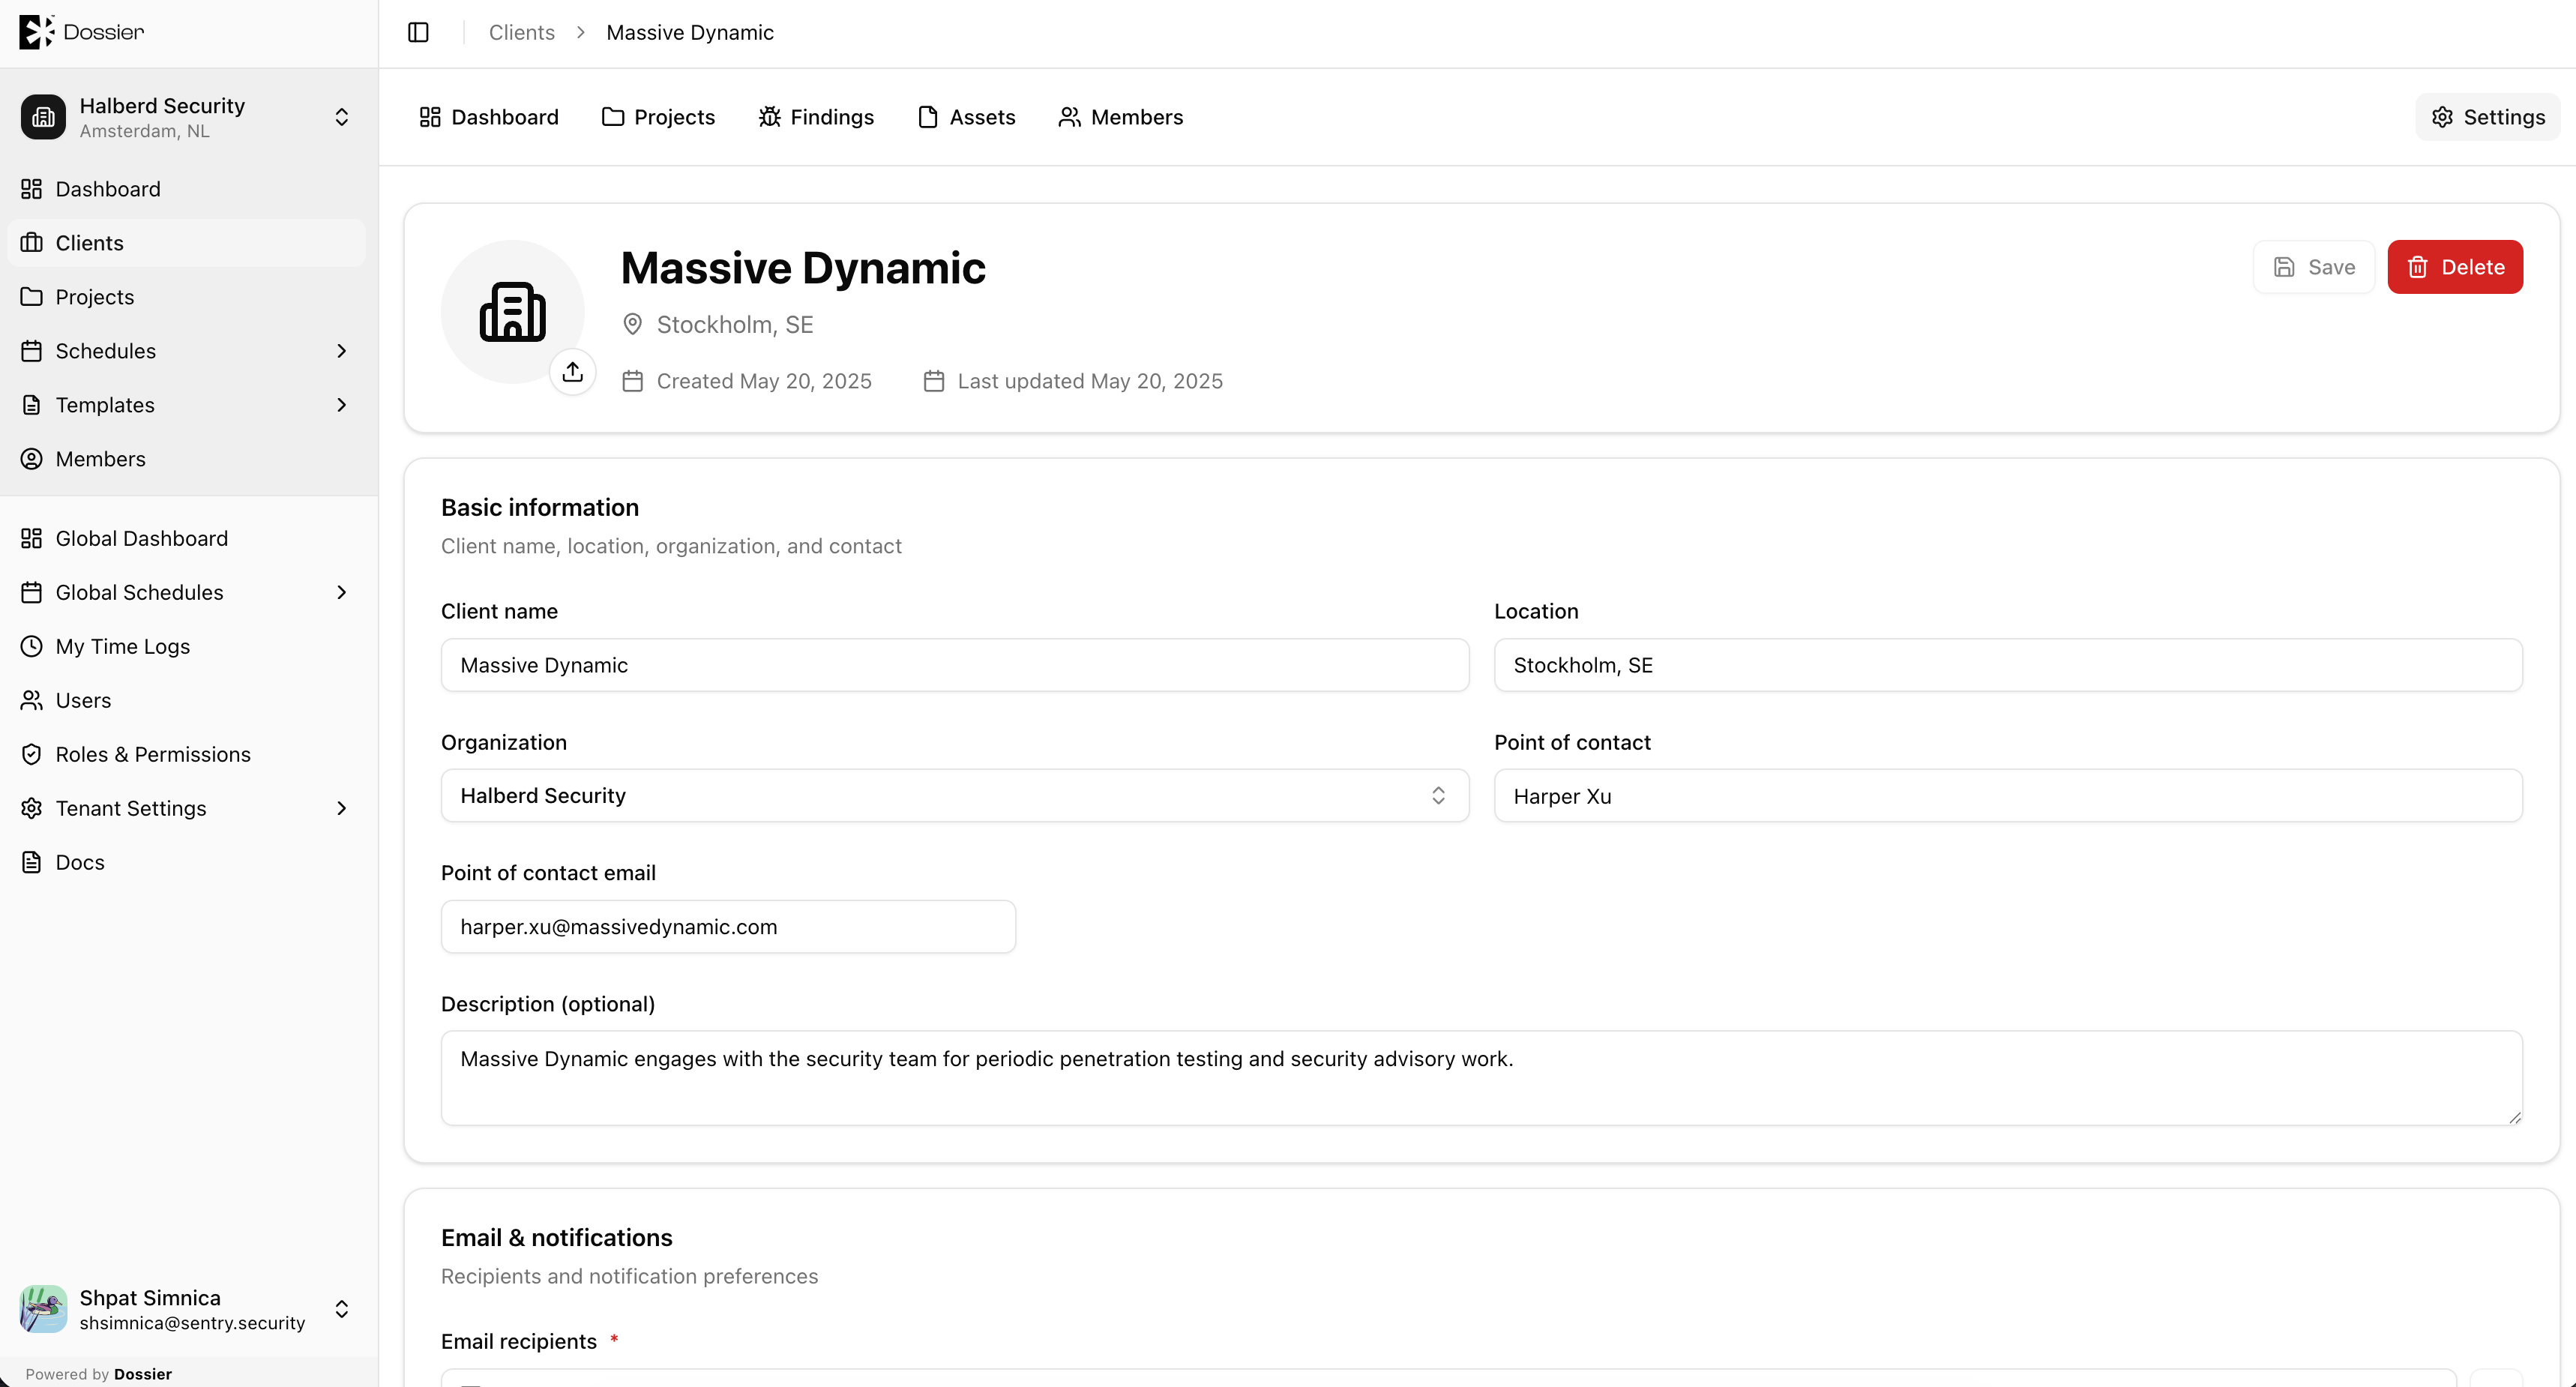Switch to the Assets tab

click(x=966, y=117)
